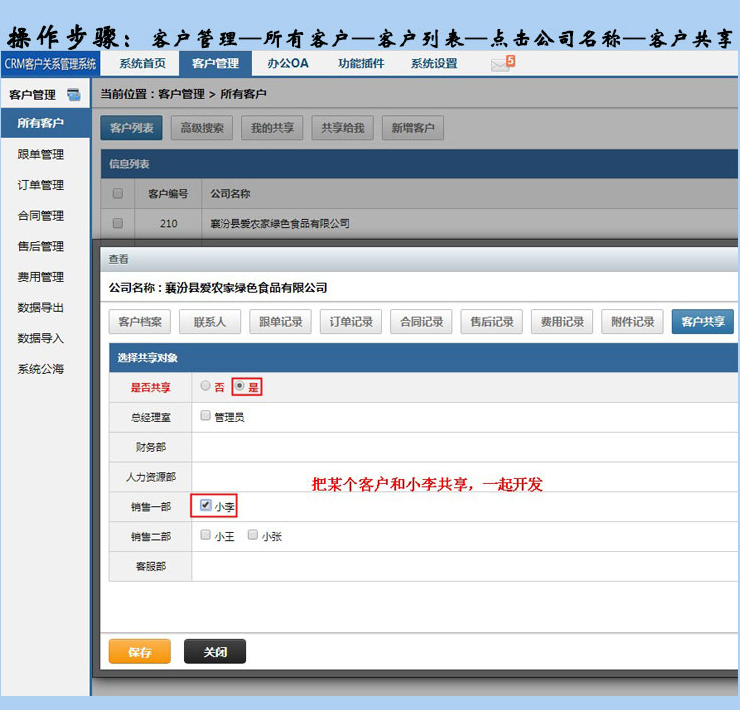
Task: Check the row checkbox for customer 210
Action: click(118, 223)
